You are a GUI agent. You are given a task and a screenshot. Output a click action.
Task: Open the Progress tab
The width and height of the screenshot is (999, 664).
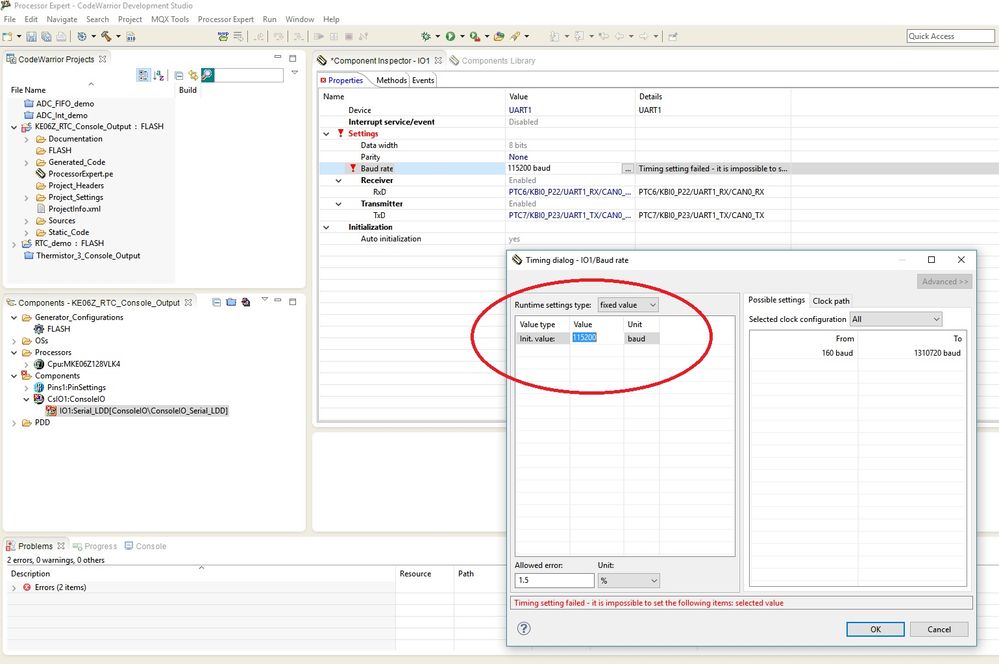point(95,546)
